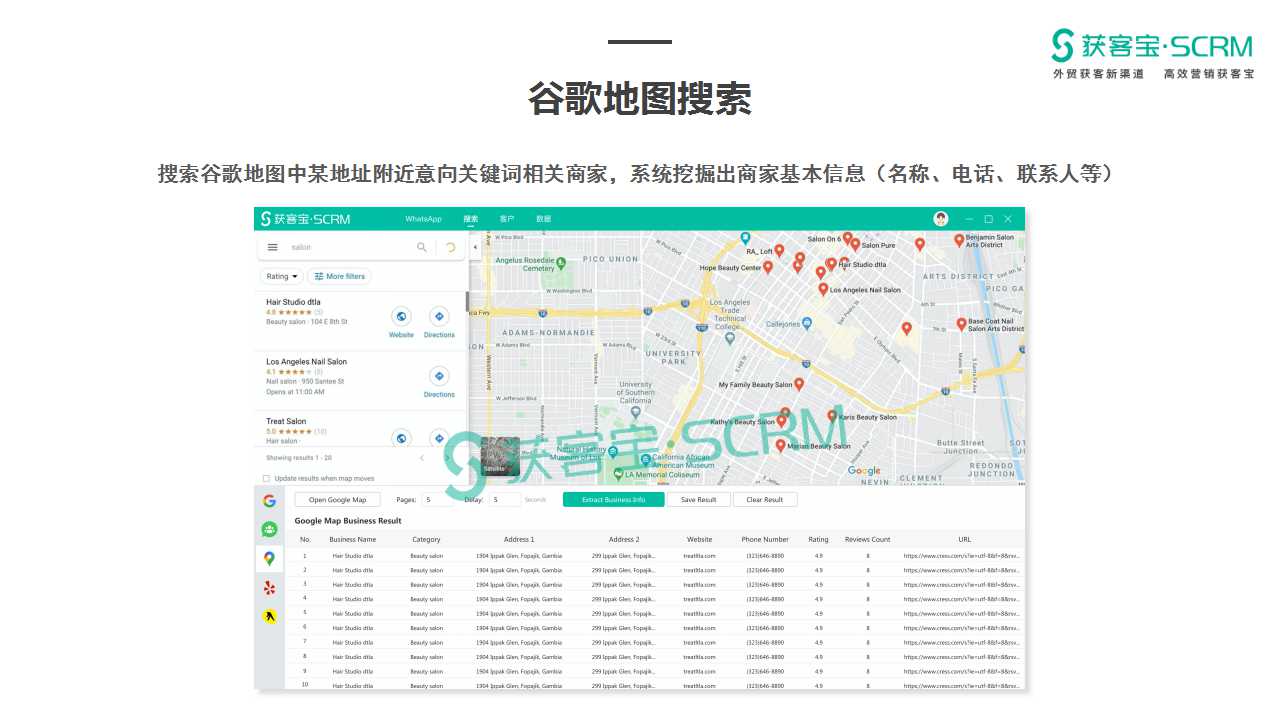
Task: Open the hamburger menu beside the salon search
Action: 273,247
